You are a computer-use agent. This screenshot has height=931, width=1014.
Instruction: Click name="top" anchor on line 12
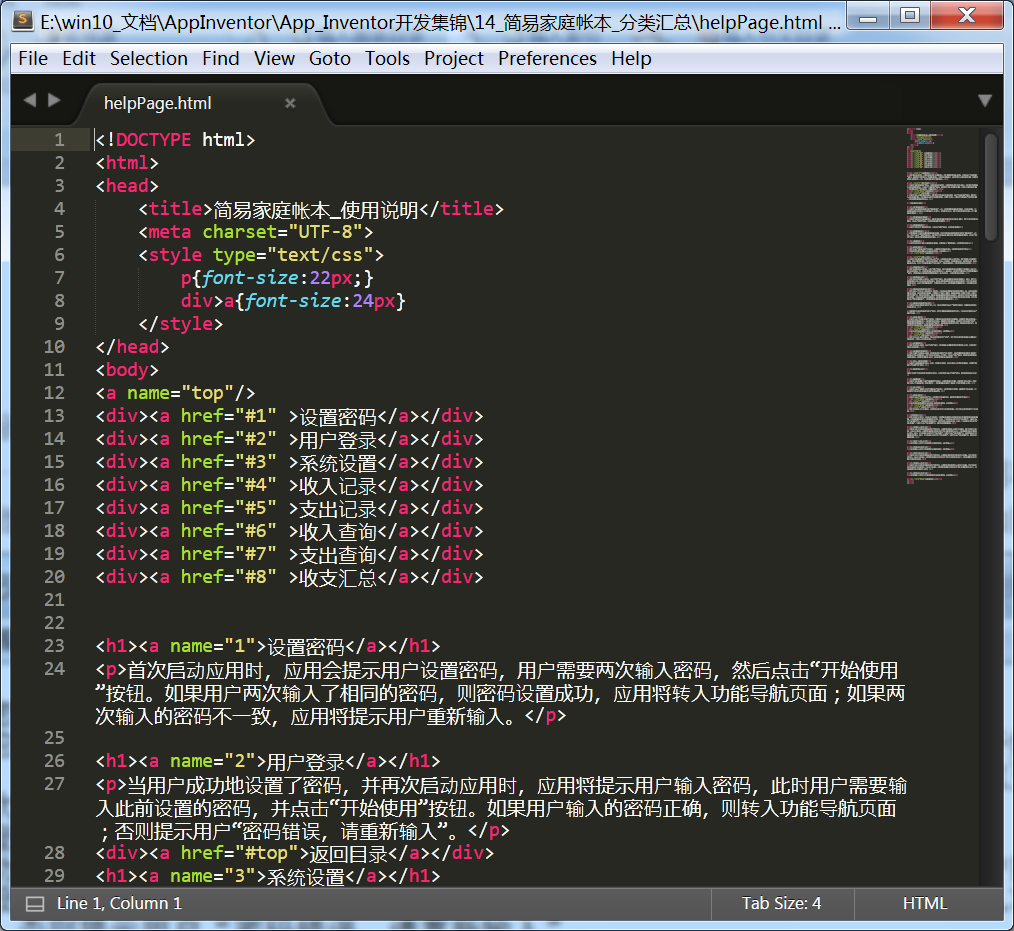coord(180,393)
